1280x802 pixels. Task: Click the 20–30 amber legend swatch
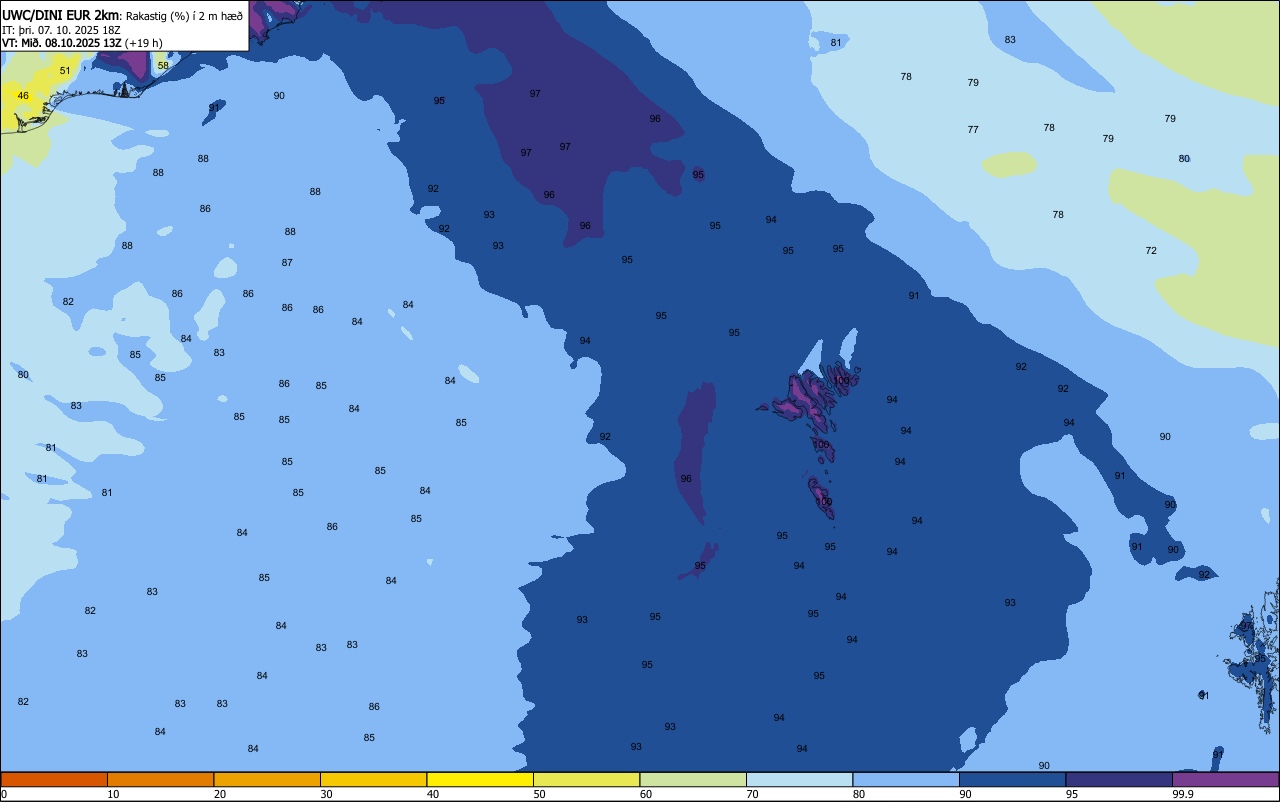267,779
